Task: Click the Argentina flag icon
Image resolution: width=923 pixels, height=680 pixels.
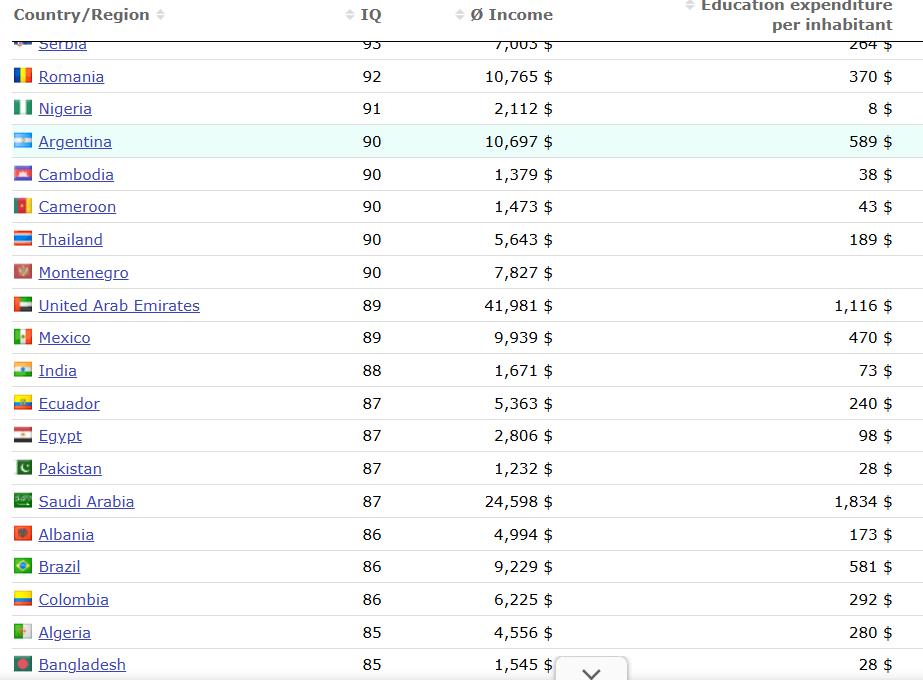Action: pyautogui.click(x=23, y=141)
